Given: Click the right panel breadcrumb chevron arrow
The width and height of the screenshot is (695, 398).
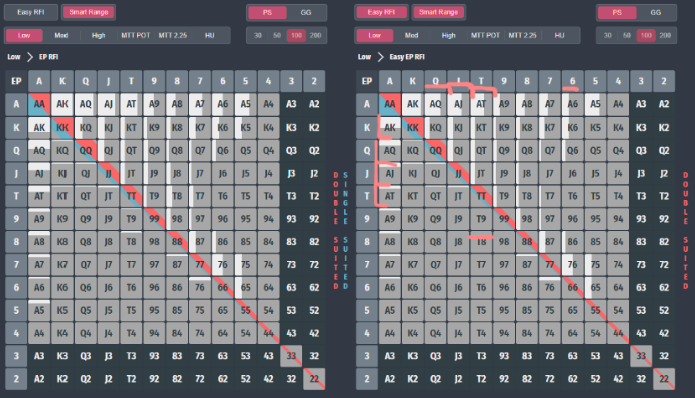Looking at the screenshot, I should pos(380,57).
